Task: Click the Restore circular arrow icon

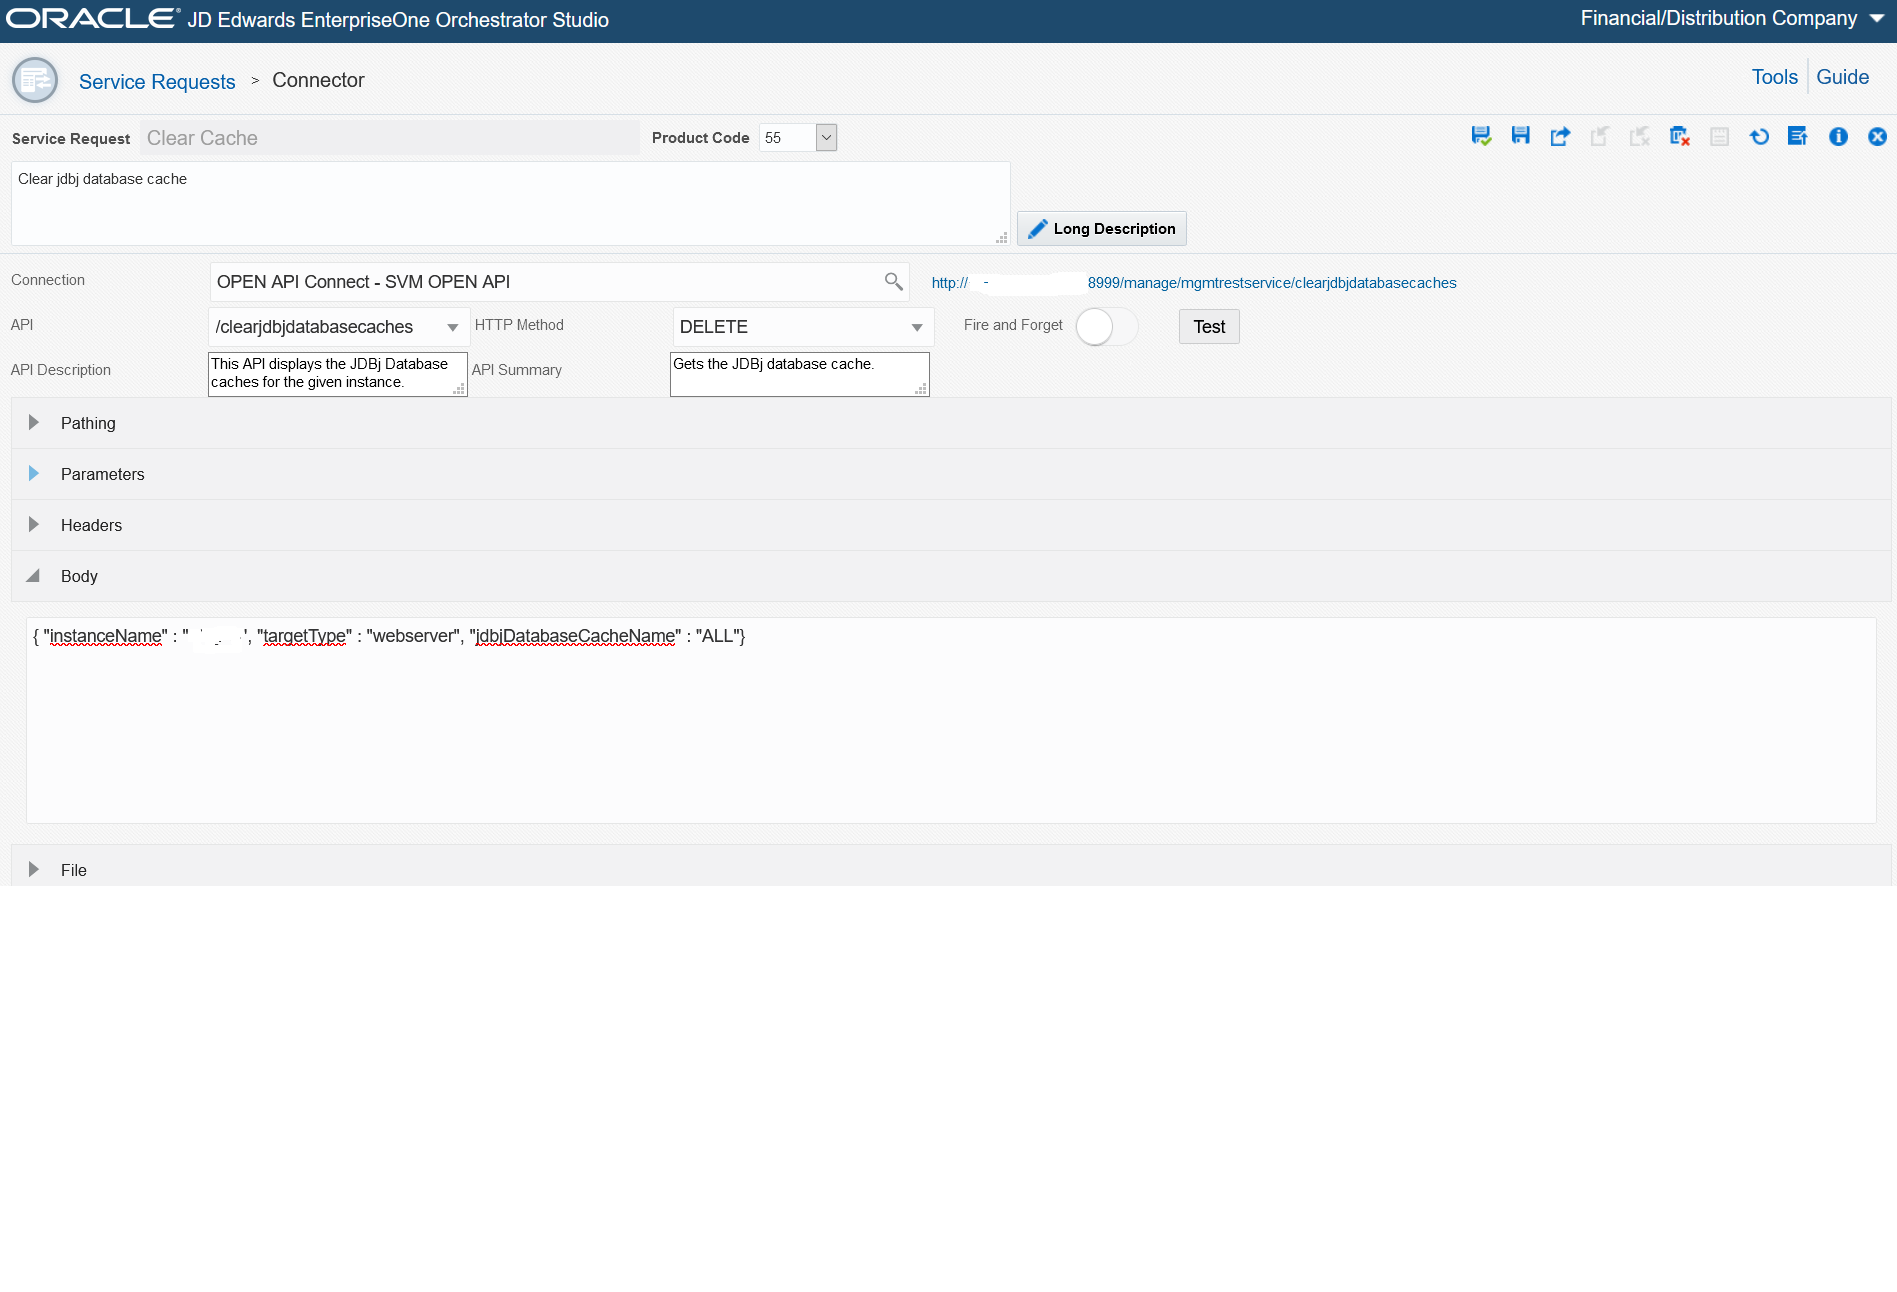Action: click(1759, 136)
